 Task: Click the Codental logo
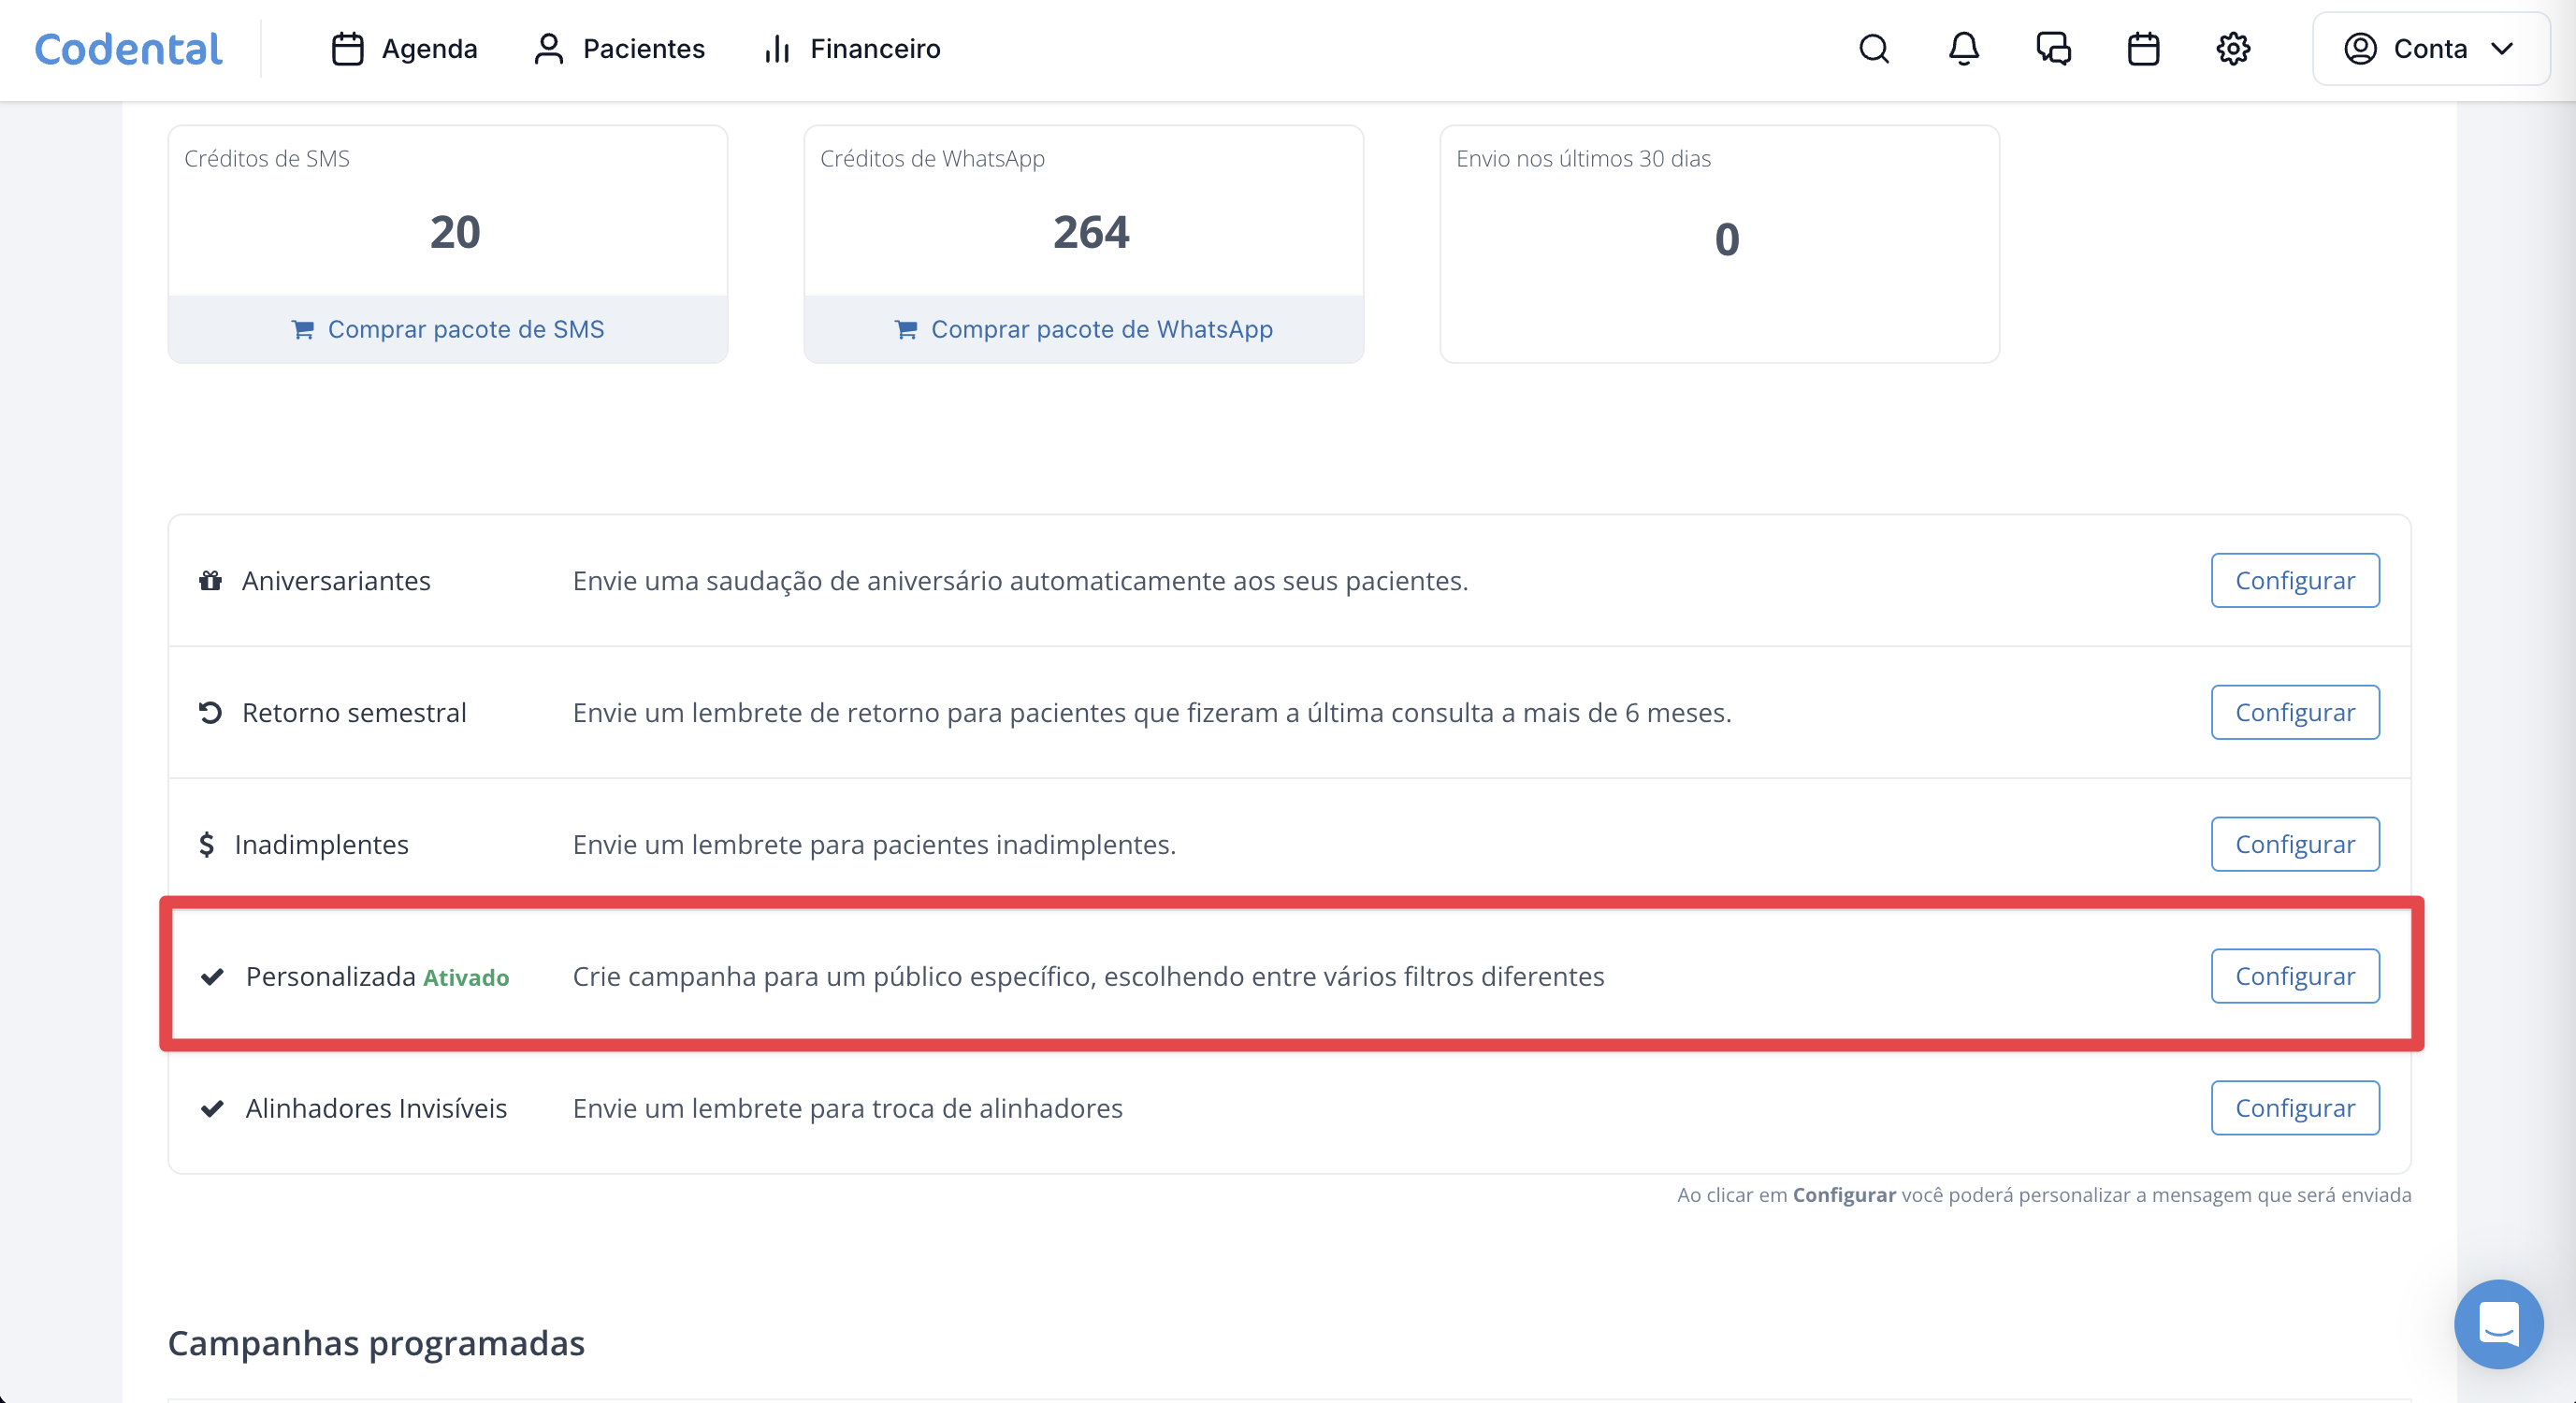(128, 49)
